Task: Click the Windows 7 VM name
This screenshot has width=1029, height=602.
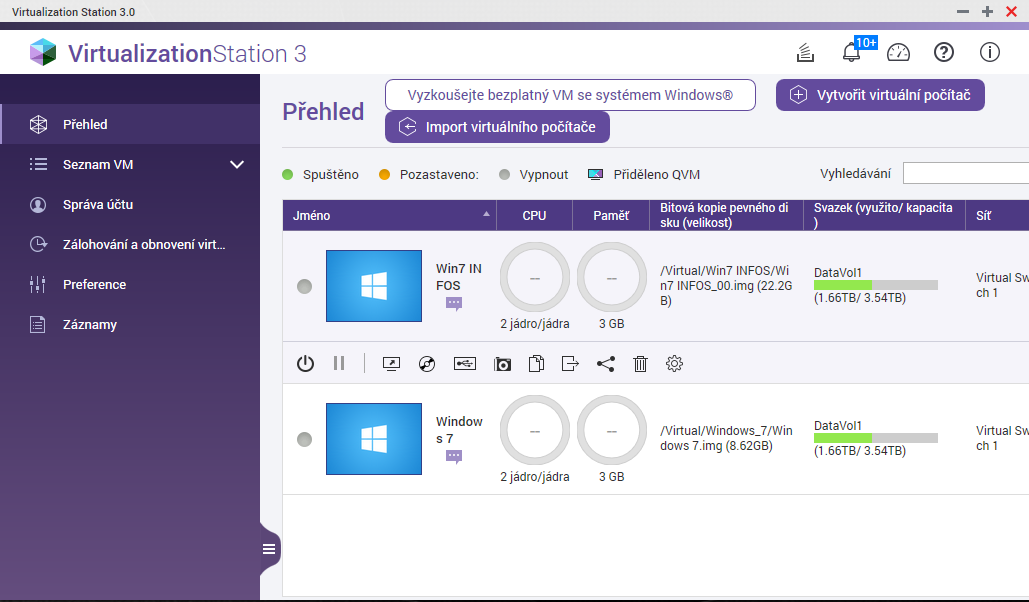Action: point(459,430)
